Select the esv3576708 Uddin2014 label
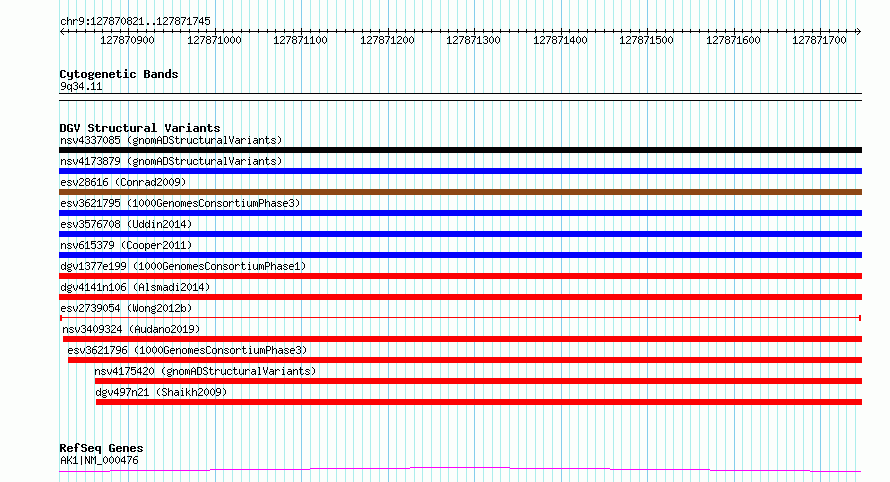The height and width of the screenshot is (482, 890). pos(126,224)
